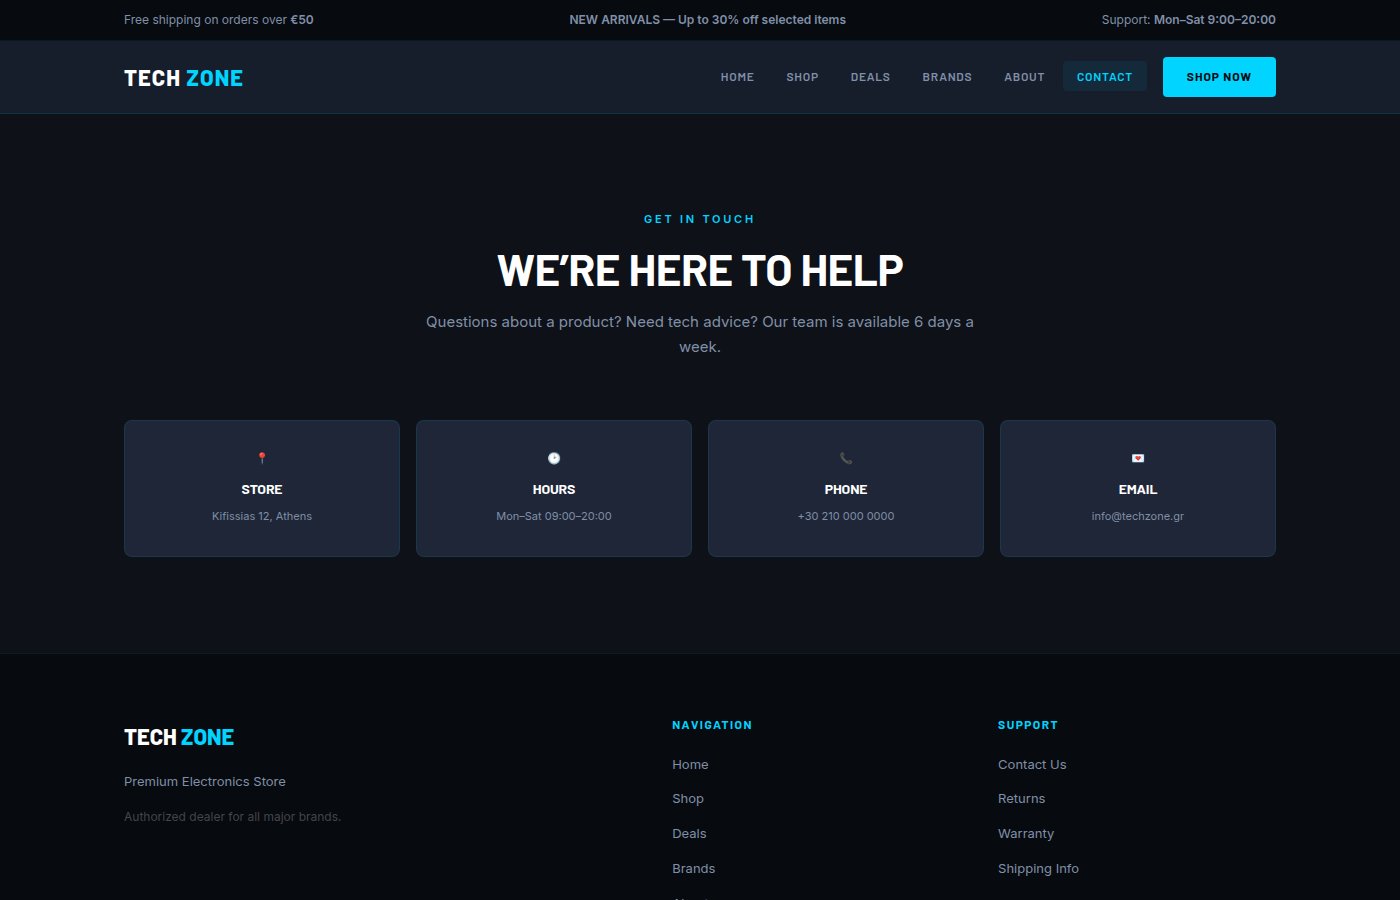
Task: Open Shipping Info in the footer
Action: (x=1038, y=868)
